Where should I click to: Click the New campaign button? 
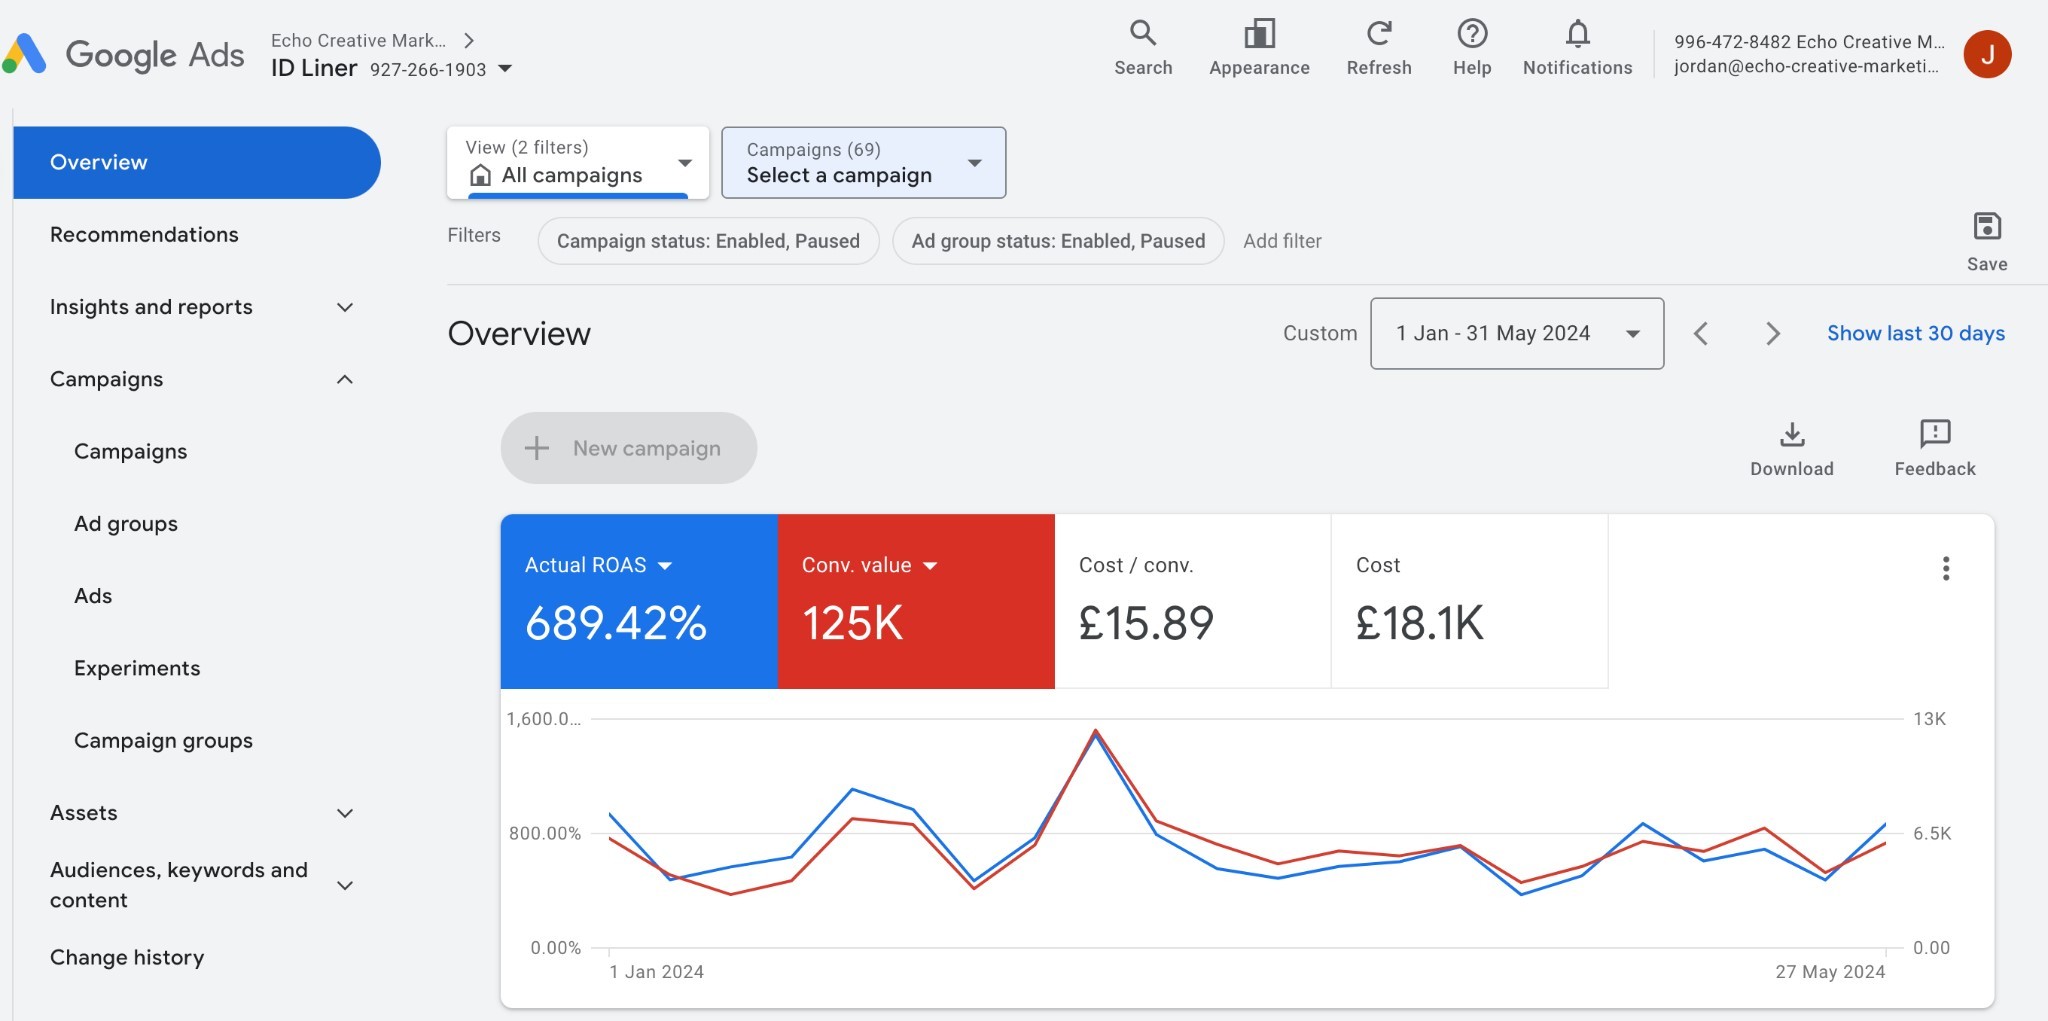pos(628,448)
